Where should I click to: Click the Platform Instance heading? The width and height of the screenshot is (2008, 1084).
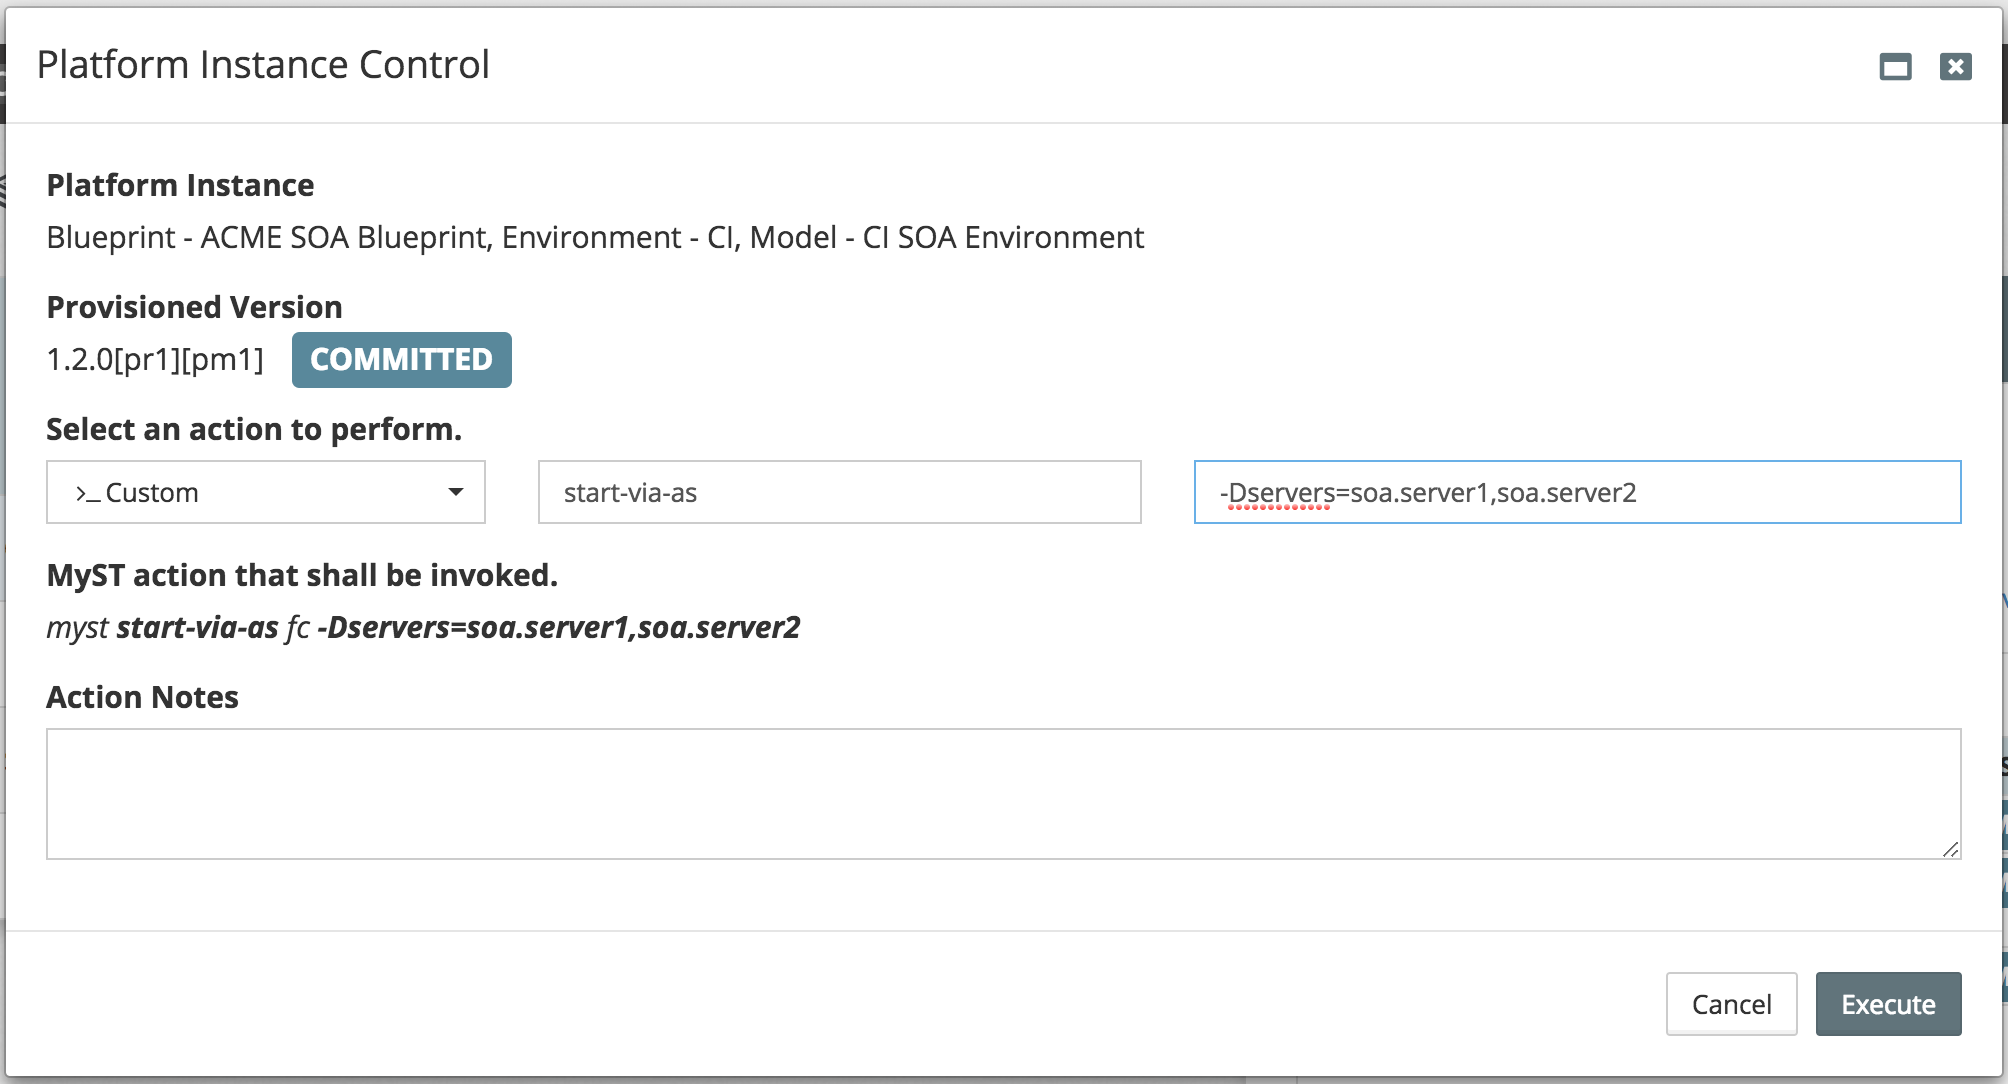(180, 185)
